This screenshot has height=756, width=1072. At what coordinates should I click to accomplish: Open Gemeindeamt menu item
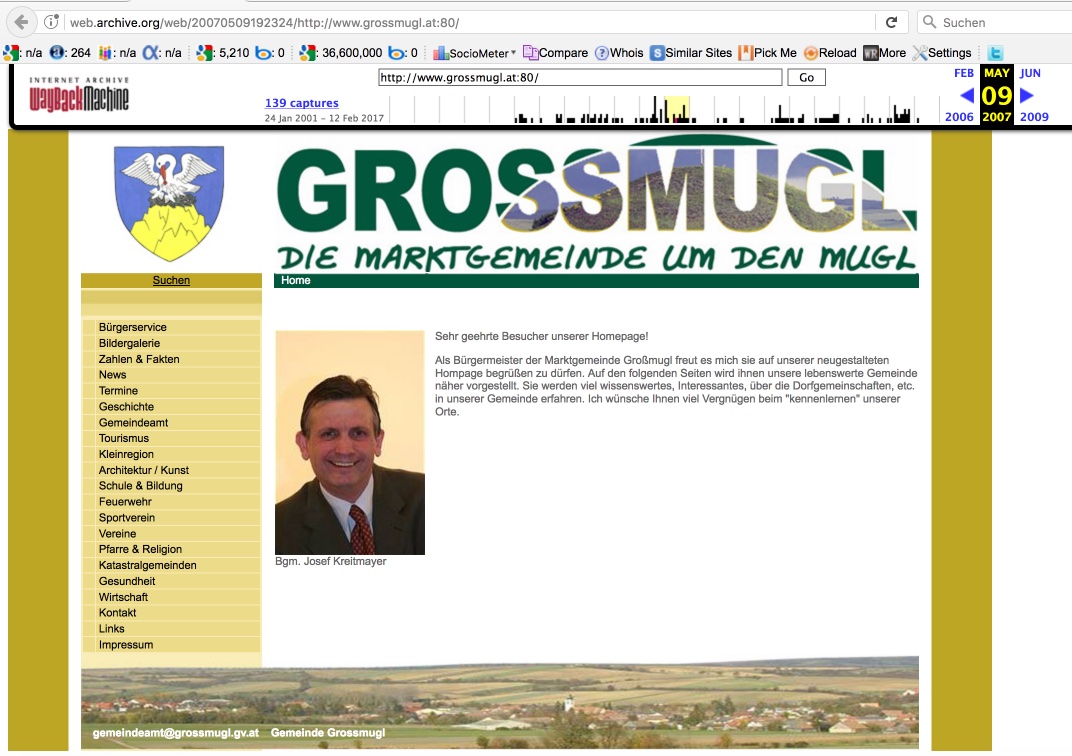coord(133,422)
